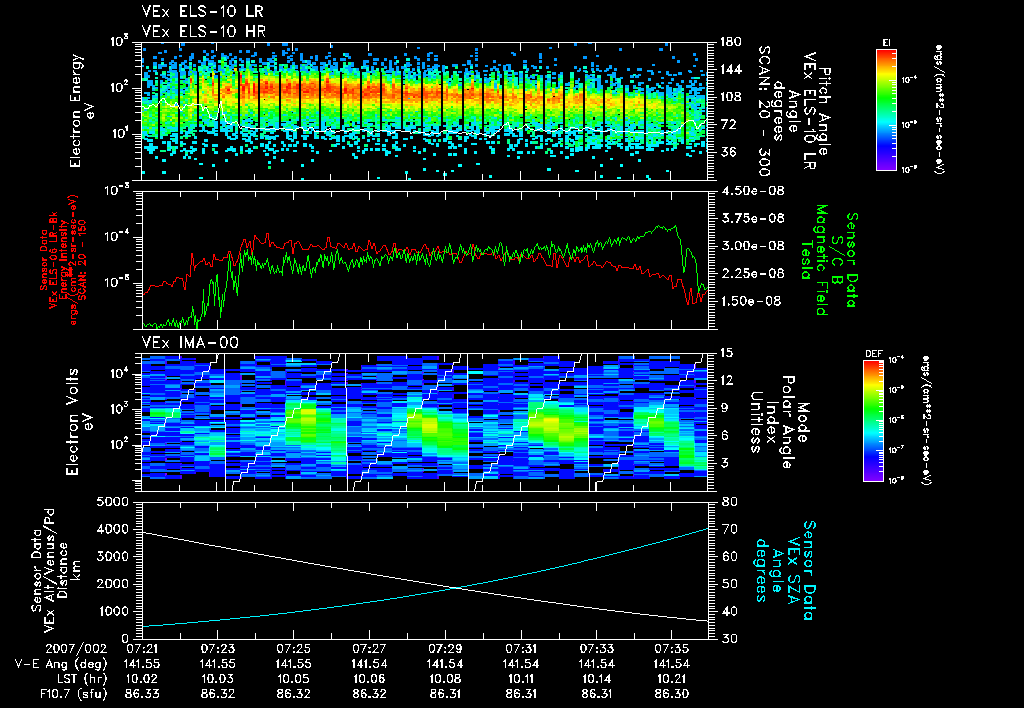This screenshot has width=1024, height=708.
Task: Click the 5000 km altitude tick label
Action: (x=114, y=502)
